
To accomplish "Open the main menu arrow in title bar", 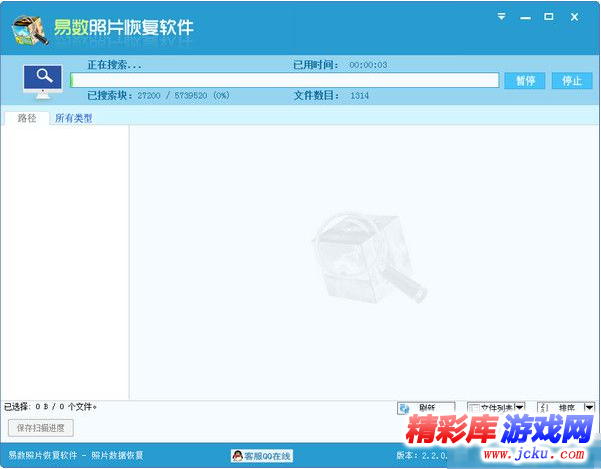I will click(501, 16).
